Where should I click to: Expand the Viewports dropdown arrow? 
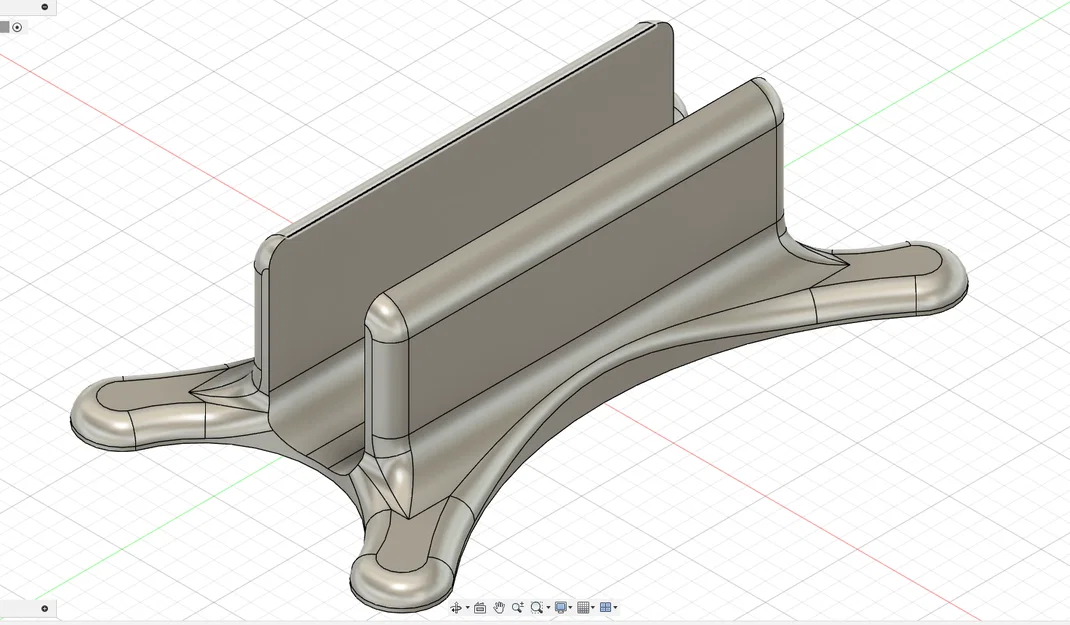tap(616, 607)
